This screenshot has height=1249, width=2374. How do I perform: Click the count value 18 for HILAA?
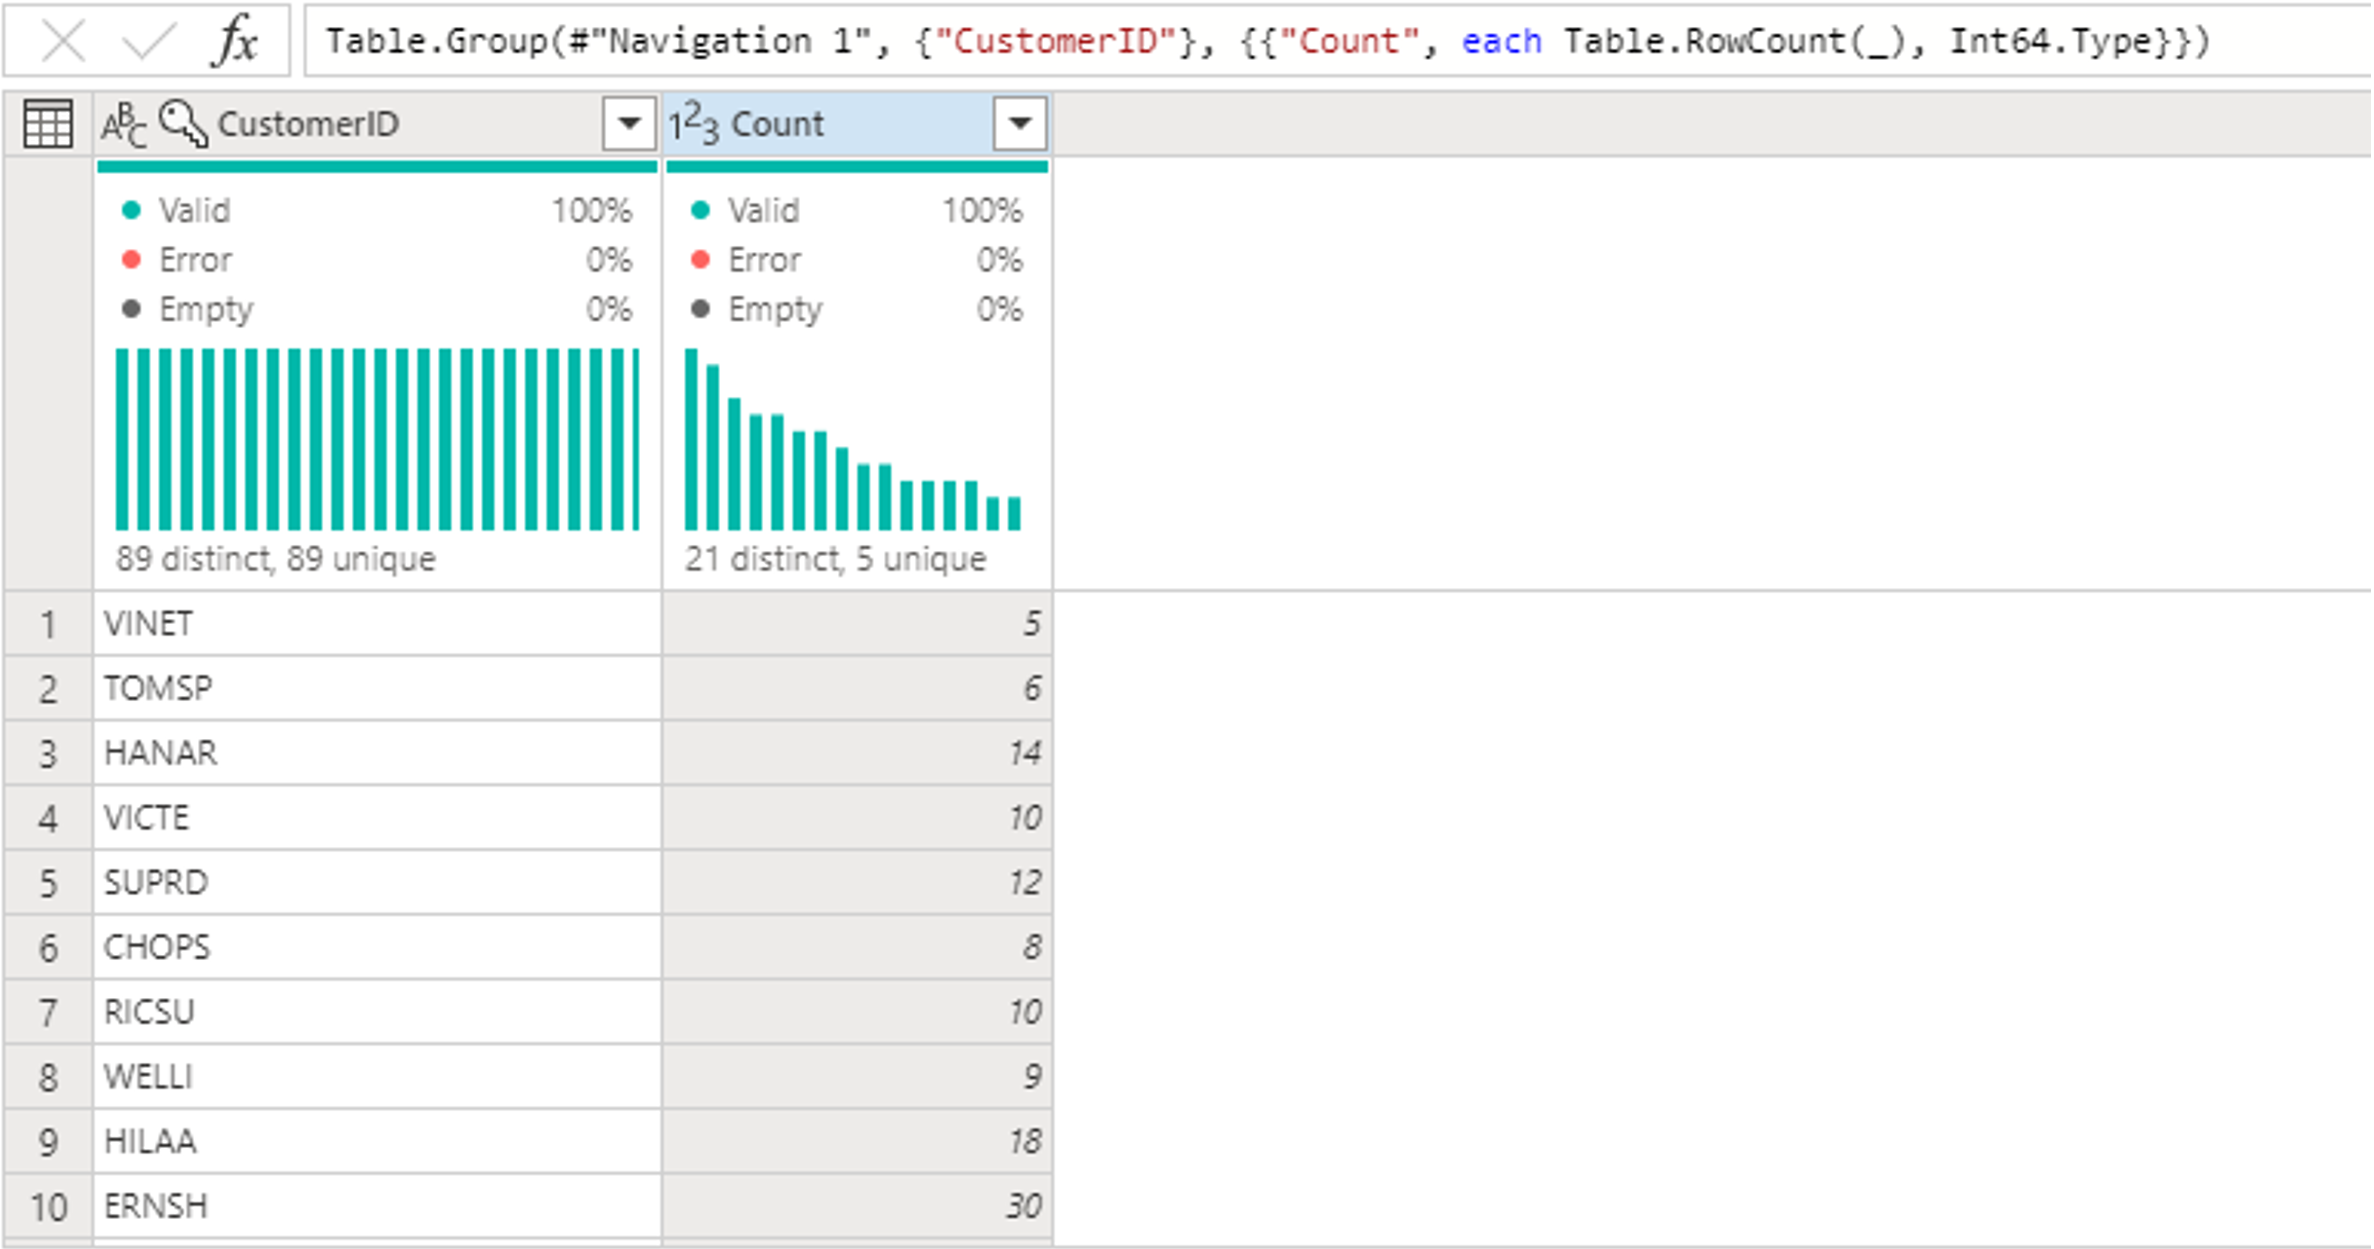[x=857, y=1141]
